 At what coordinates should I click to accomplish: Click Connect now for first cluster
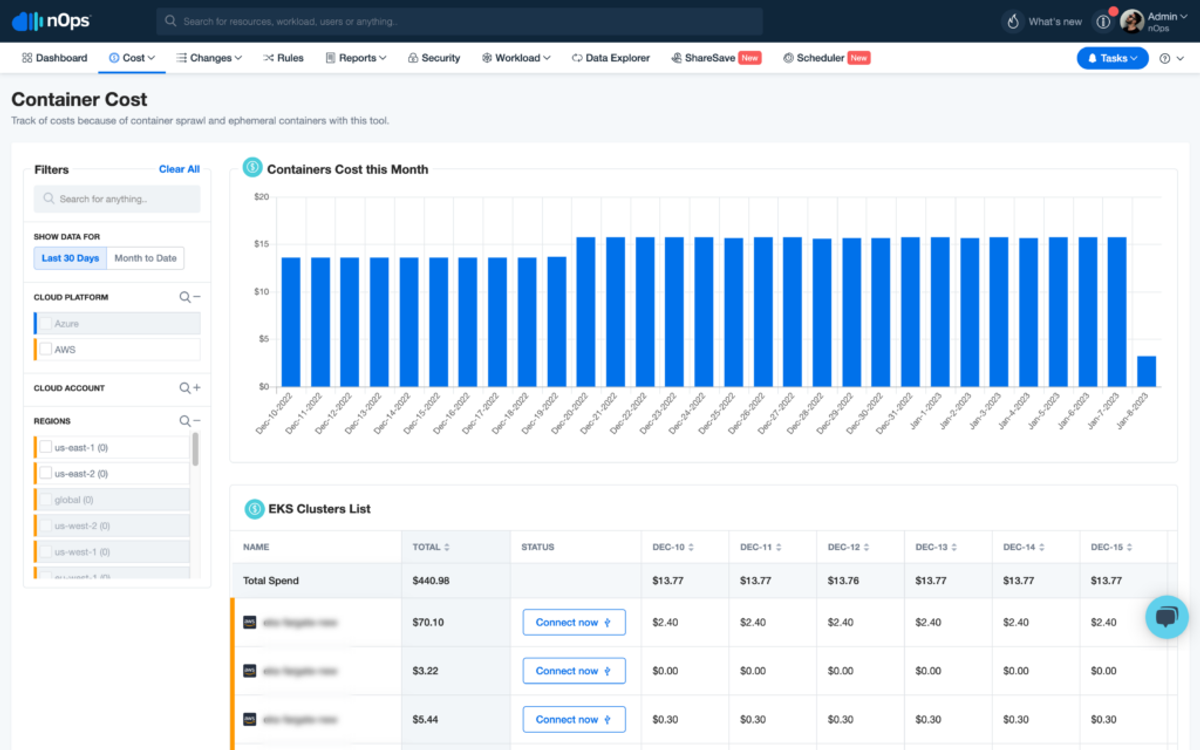tap(574, 622)
